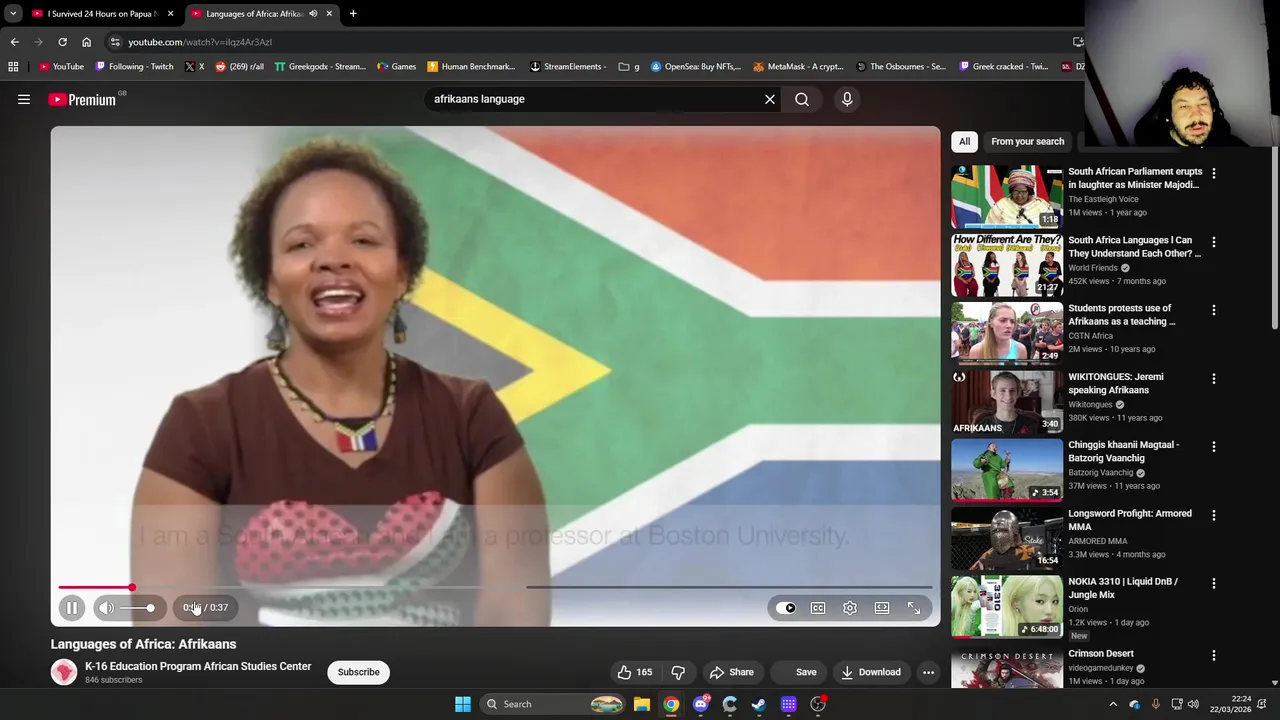The height and width of the screenshot is (720, 1280).
Task: Like the video (165 likes)
Action: [x=635, y=672]
